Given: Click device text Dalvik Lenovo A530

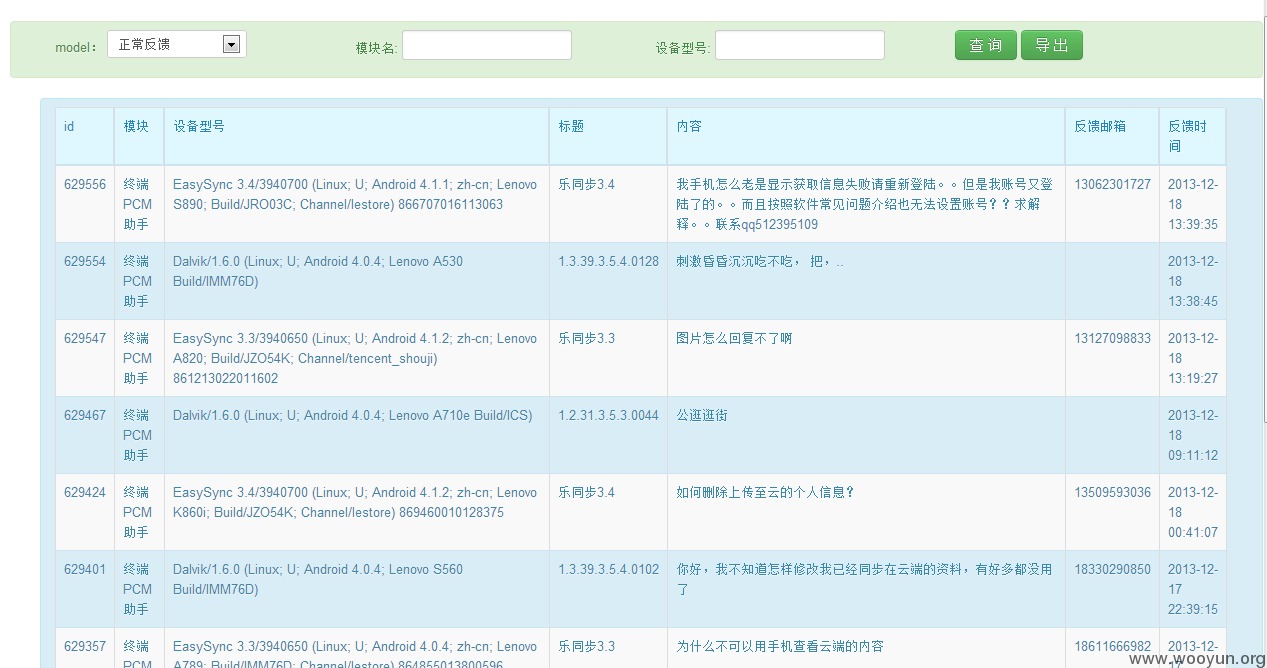Looking at the screenshot, I should click(x=318, y=272).
